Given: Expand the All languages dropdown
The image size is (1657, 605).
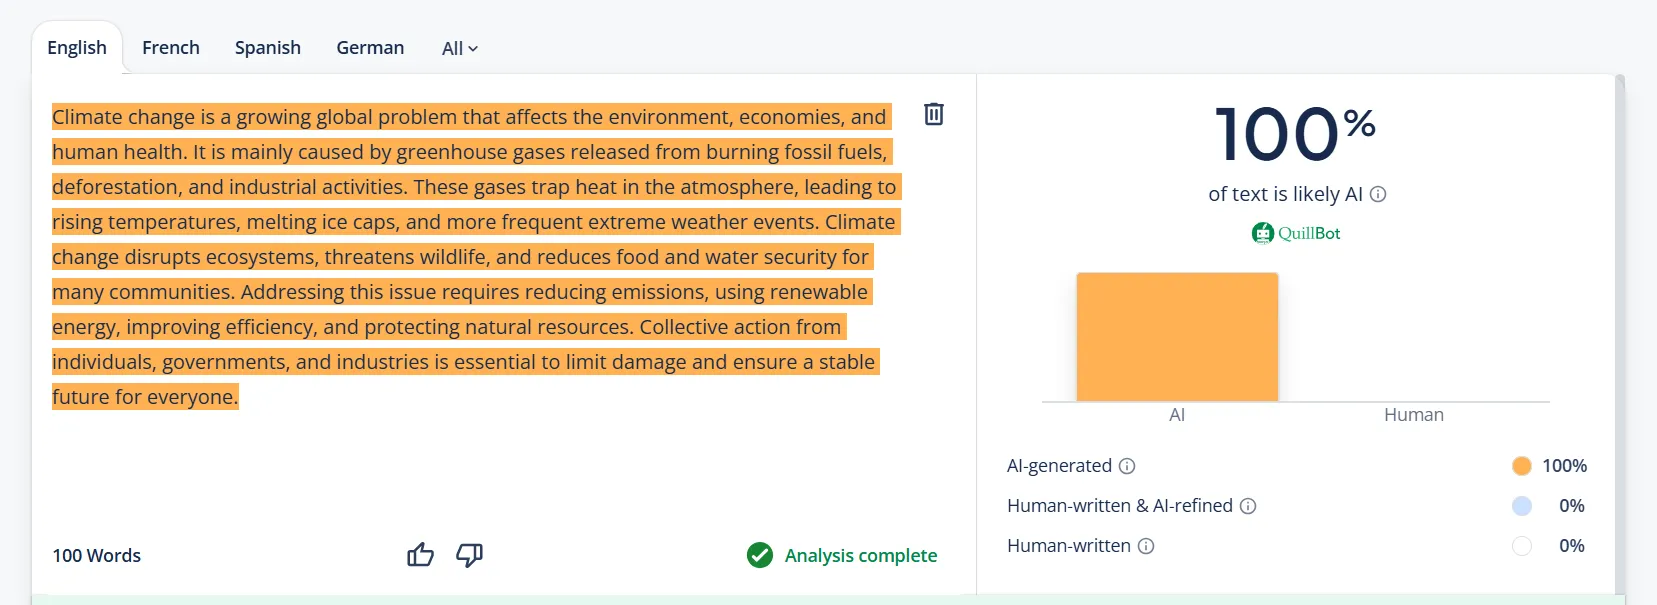Looking at the screenshot, I should pyautogui.click(x=459, y=48).
